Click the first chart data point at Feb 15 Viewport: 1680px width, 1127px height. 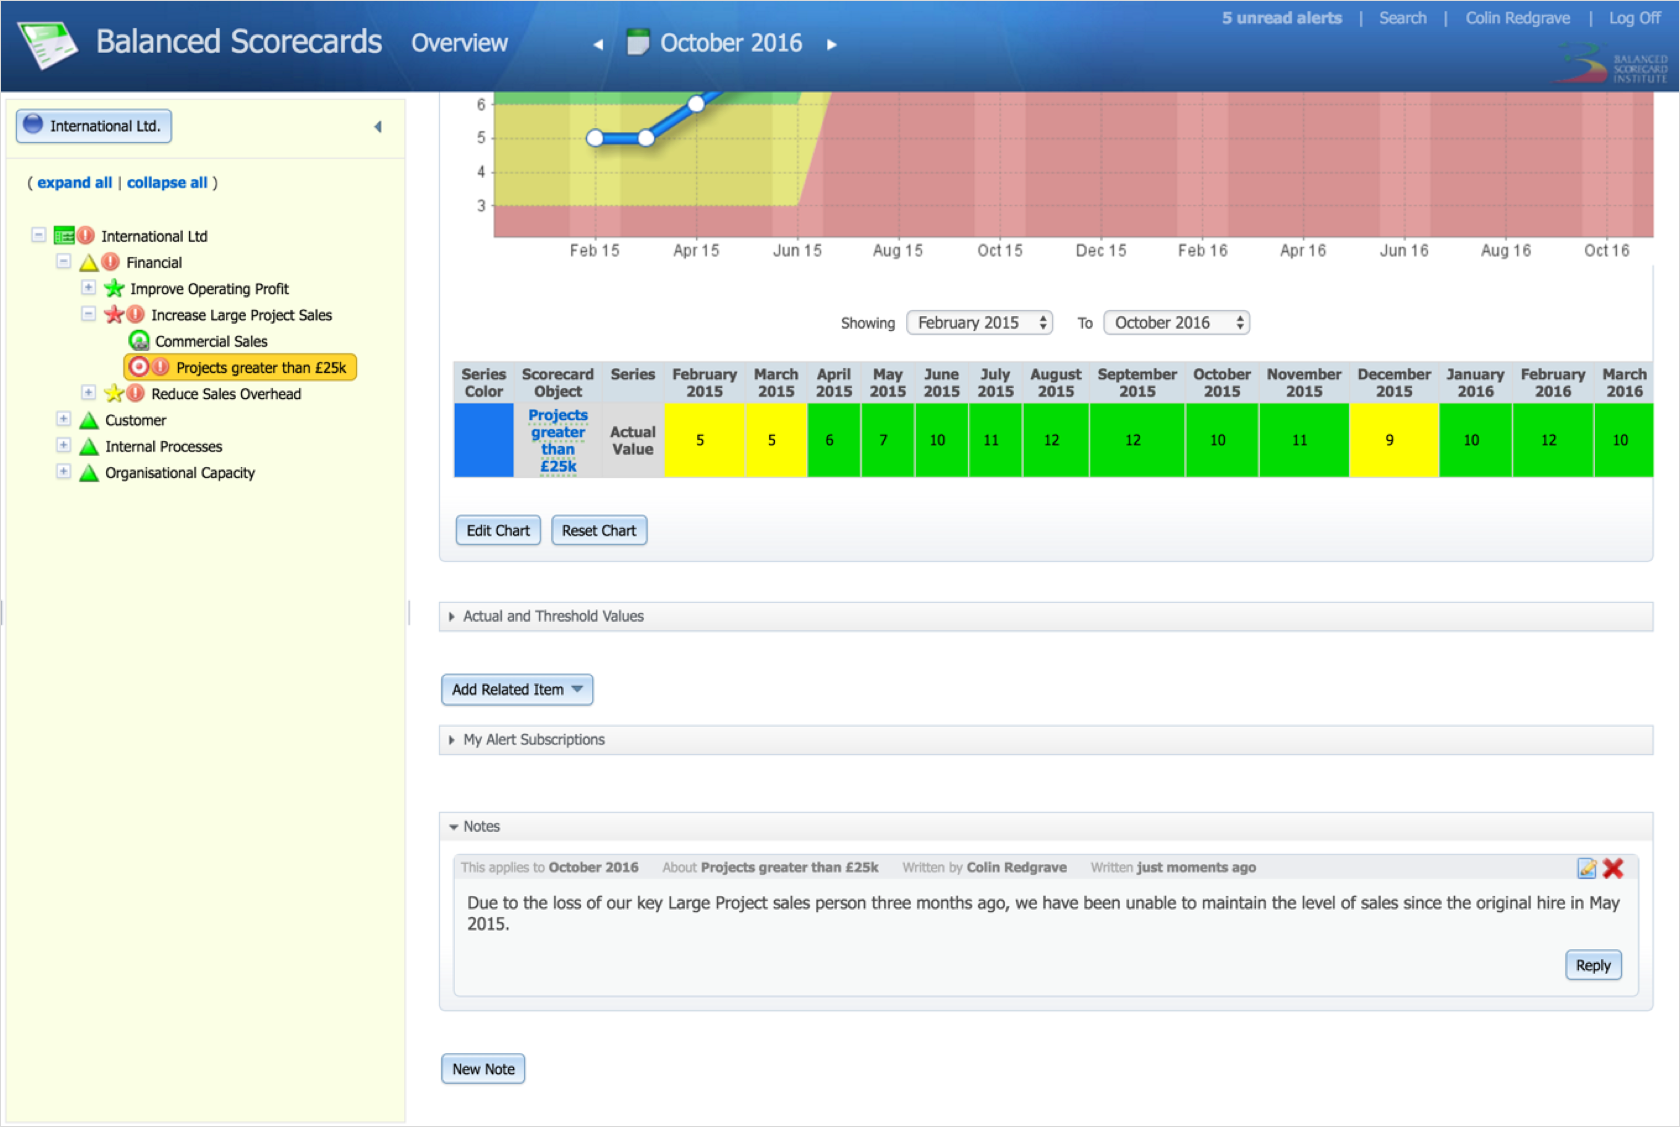(595, 138)
